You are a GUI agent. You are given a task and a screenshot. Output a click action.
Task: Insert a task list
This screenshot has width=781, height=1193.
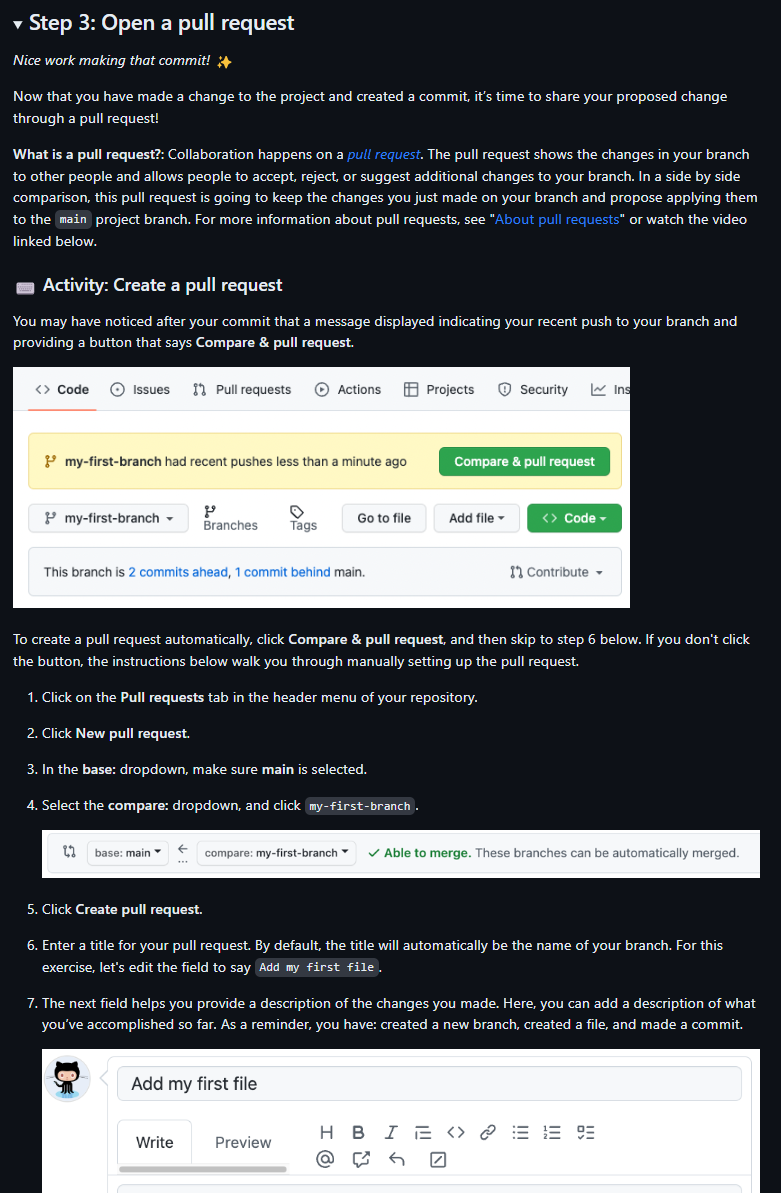click(585, 1131)
